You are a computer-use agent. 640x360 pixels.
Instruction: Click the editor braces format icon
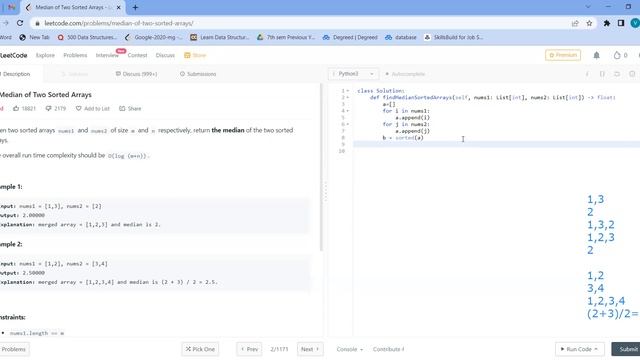(x=602, y=74)
